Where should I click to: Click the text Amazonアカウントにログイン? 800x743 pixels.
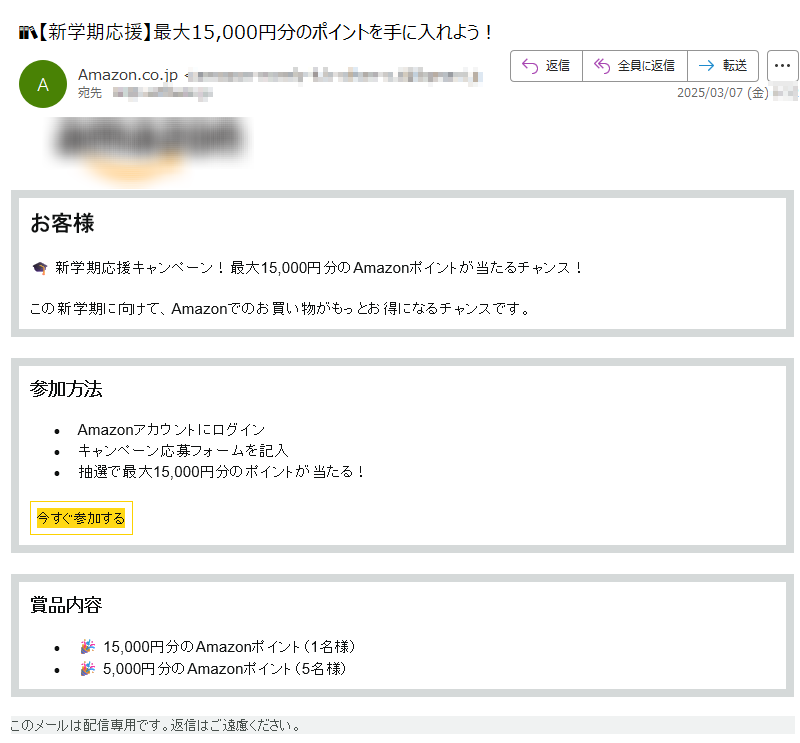coord(171,430)
